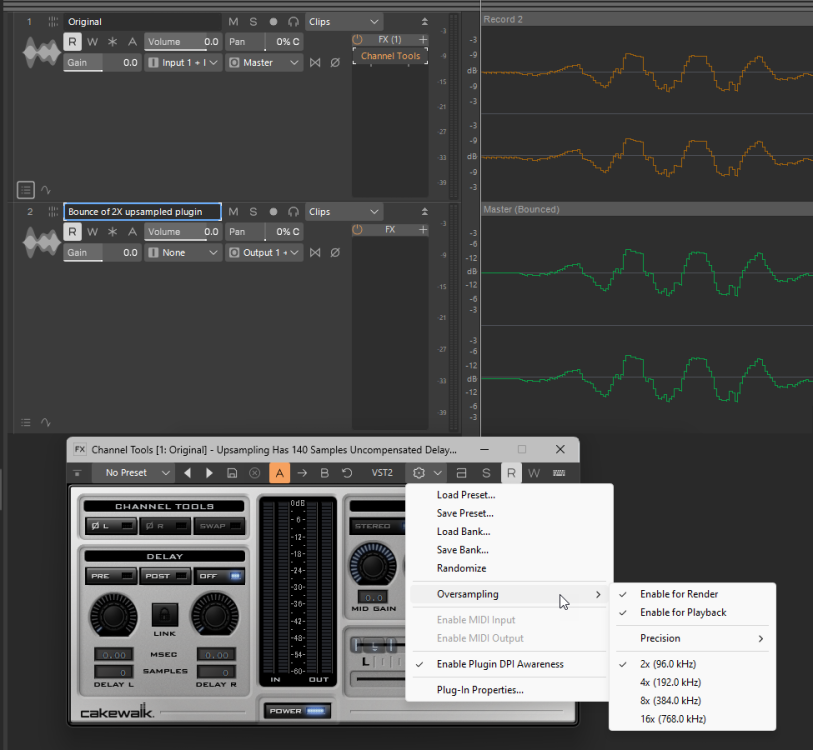Viewport: 813px width, 750px height.
Task: Go to next plugin preset
Action: [x=209, y=473]
